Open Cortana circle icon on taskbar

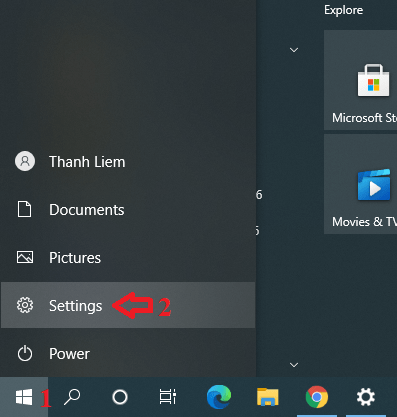tap(120, 397)
